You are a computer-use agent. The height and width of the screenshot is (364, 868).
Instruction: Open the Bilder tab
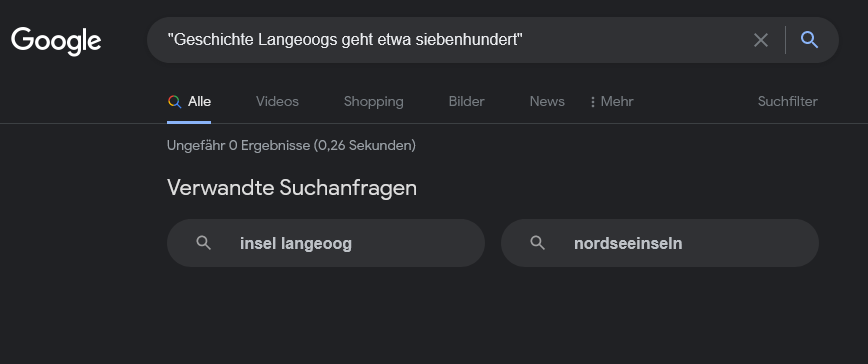click(467, 102)
